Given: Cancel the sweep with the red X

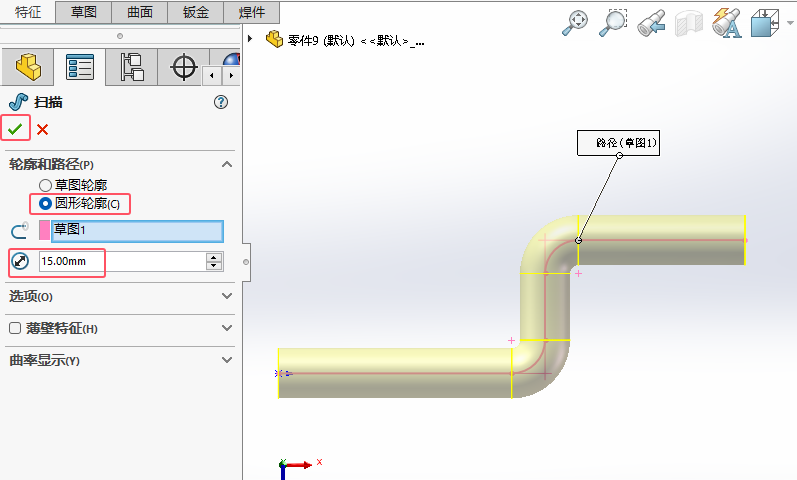Looking at the screenshot, I should click(x=43, y=130).
